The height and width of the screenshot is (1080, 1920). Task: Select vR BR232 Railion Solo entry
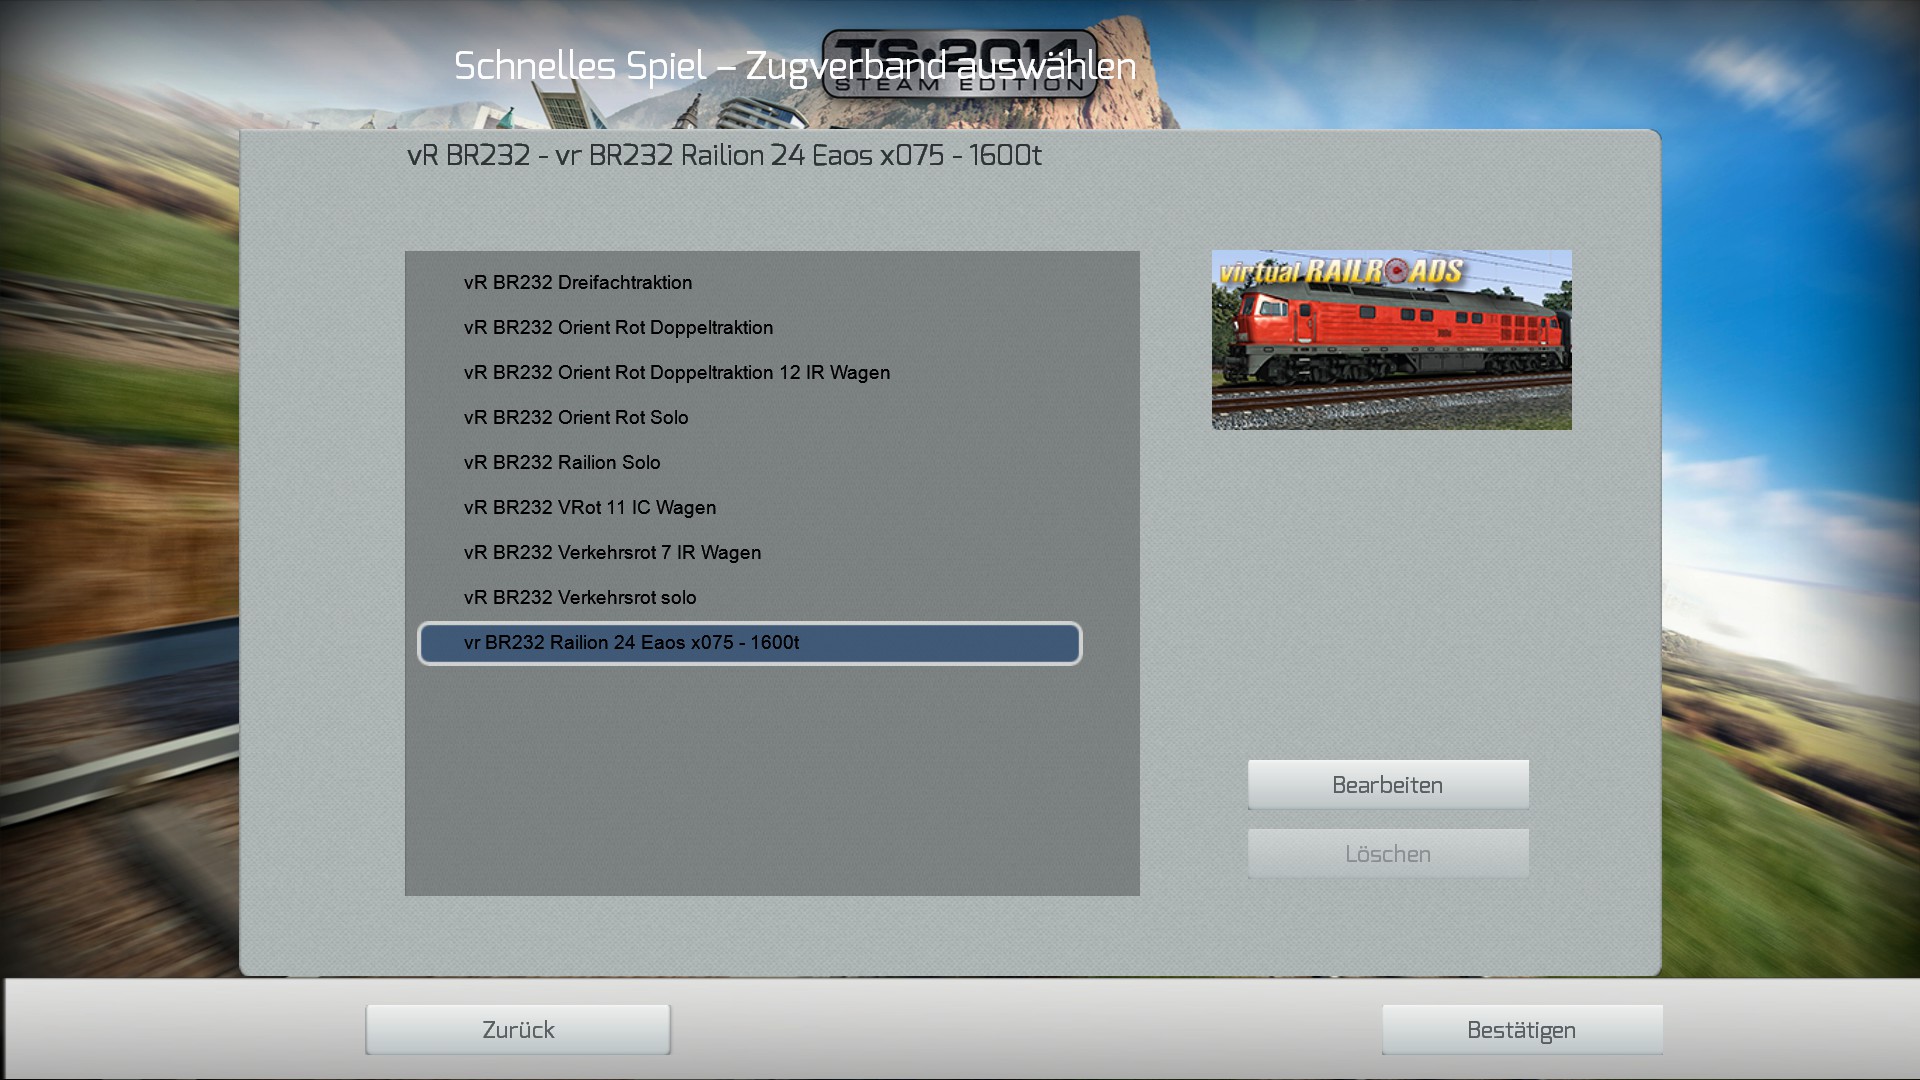(x=562, y=463)
